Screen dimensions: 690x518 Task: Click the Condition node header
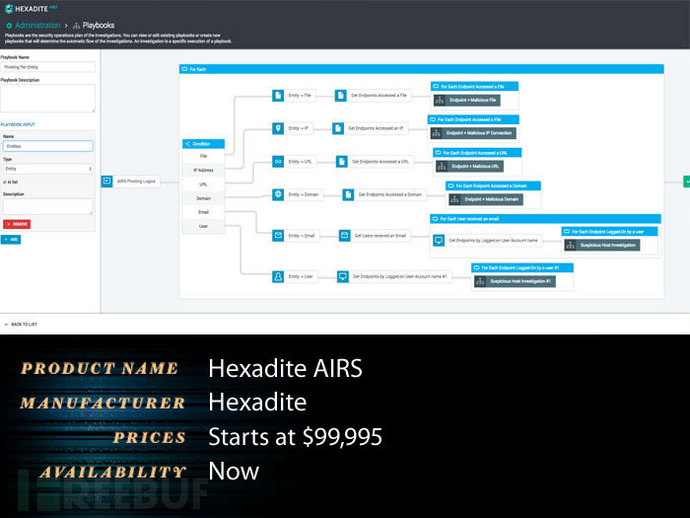click(203, 144)
